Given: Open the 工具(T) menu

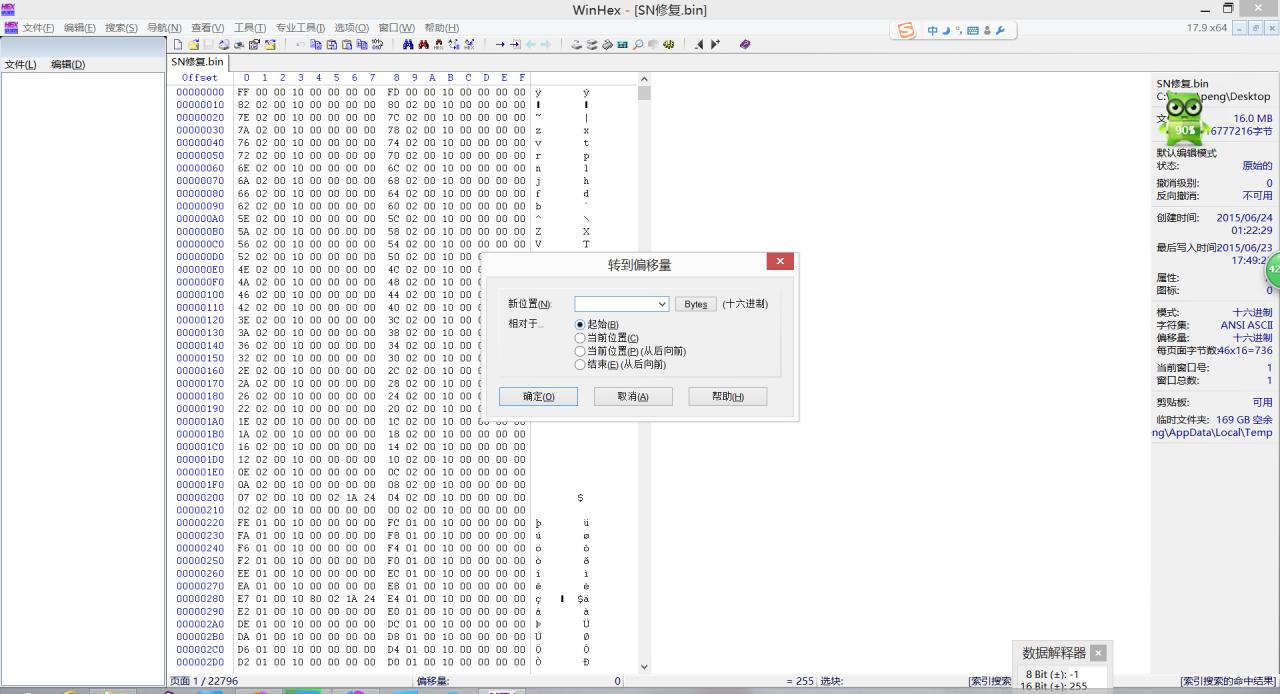Looking at the screenshot, I should point(250,28).
